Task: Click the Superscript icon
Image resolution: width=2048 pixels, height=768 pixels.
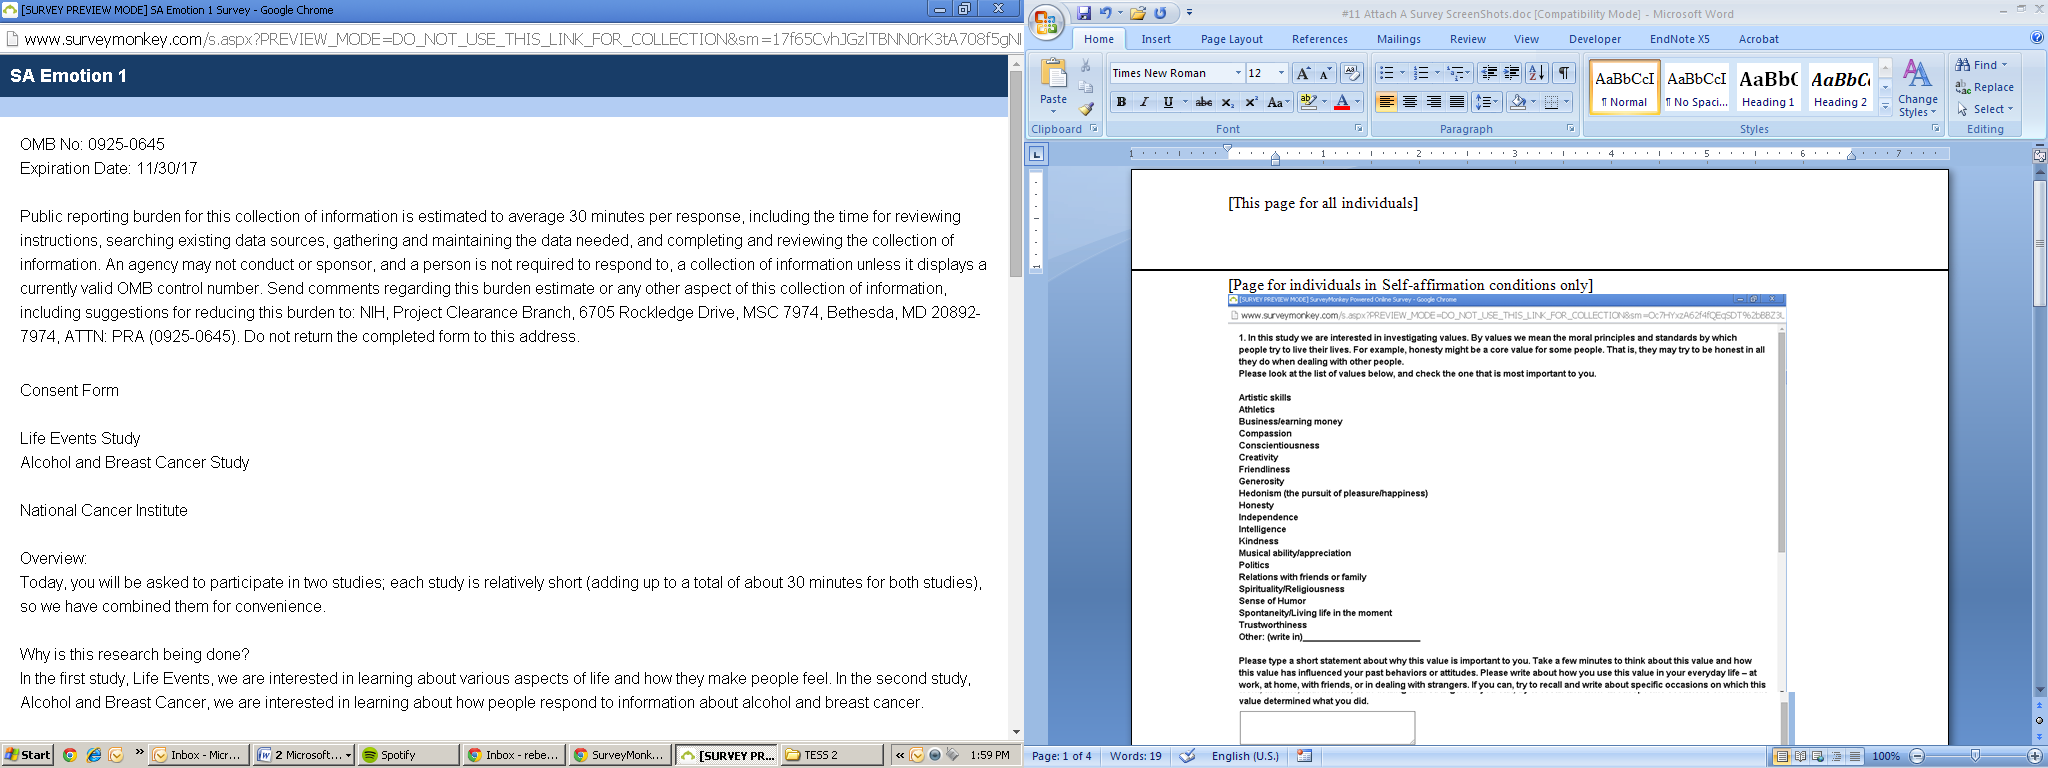Action: [1250, 102]
